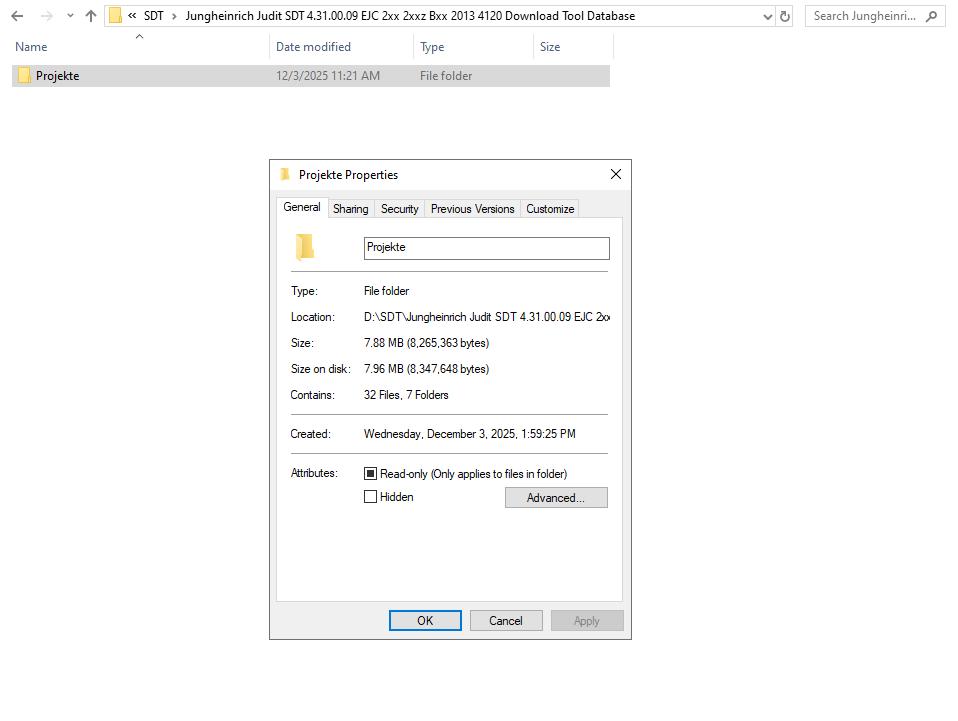Viewport: 958px width, 721px height.
Task: Confirm the dialog with OK
Action: tap(425, 621)
